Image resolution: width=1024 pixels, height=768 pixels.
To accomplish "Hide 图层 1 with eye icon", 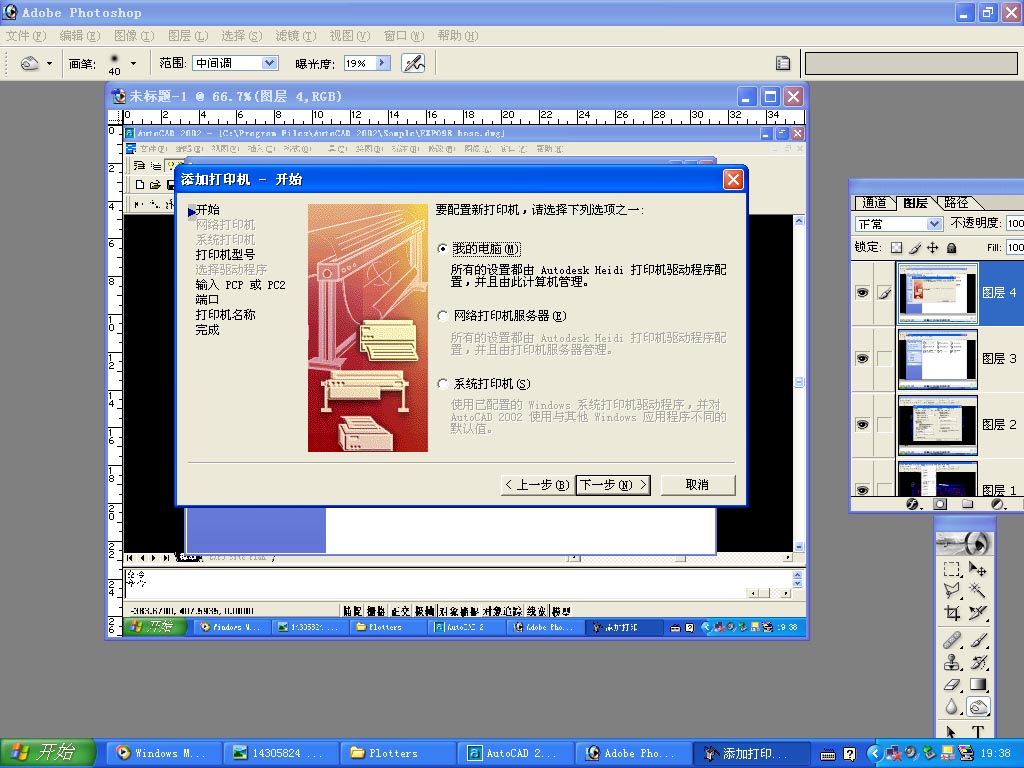I will point(862,489).
